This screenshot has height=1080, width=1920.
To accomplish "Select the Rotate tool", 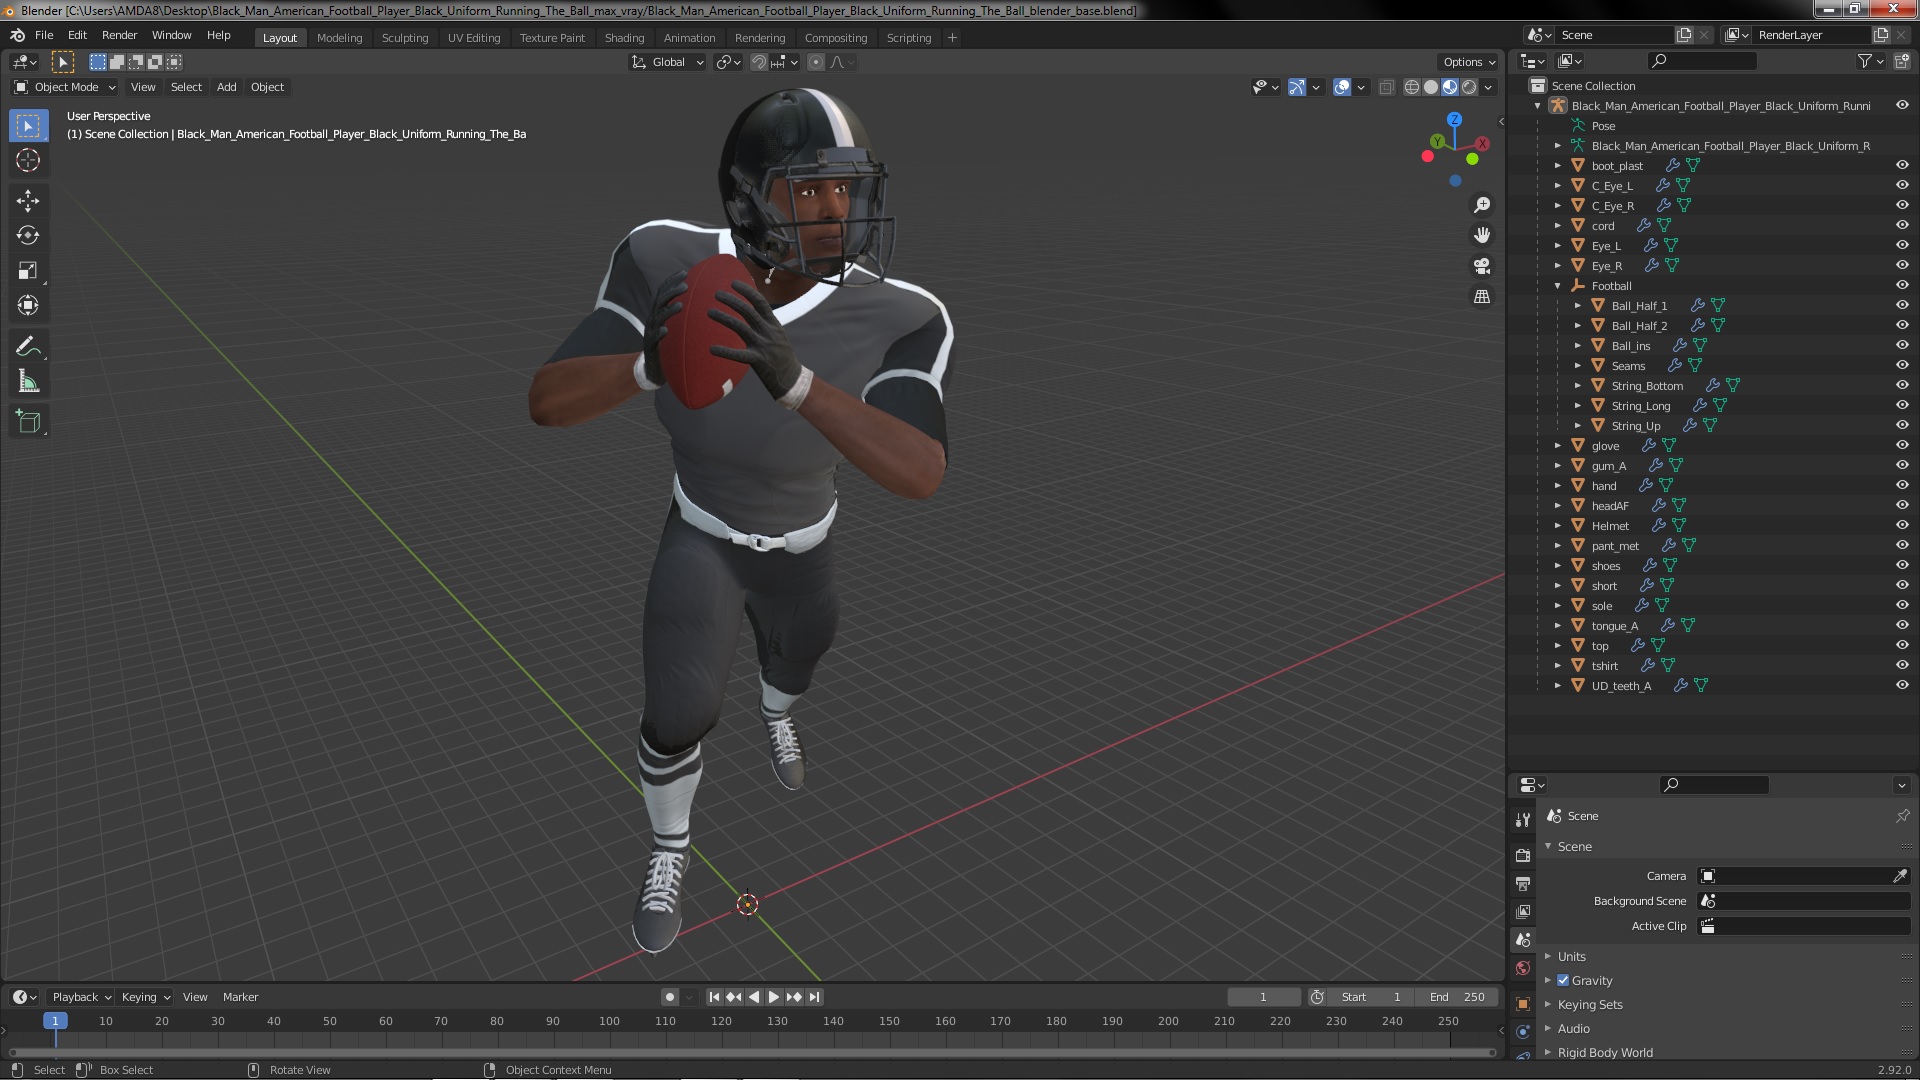I will 28,235.
